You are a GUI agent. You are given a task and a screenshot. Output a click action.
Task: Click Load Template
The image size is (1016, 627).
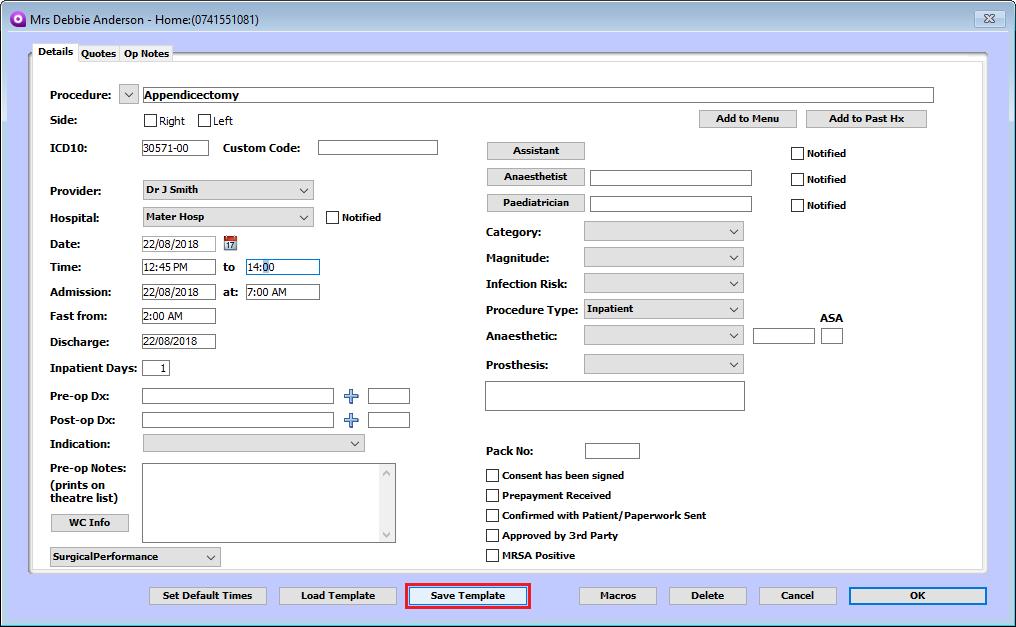tap(337, 595)
